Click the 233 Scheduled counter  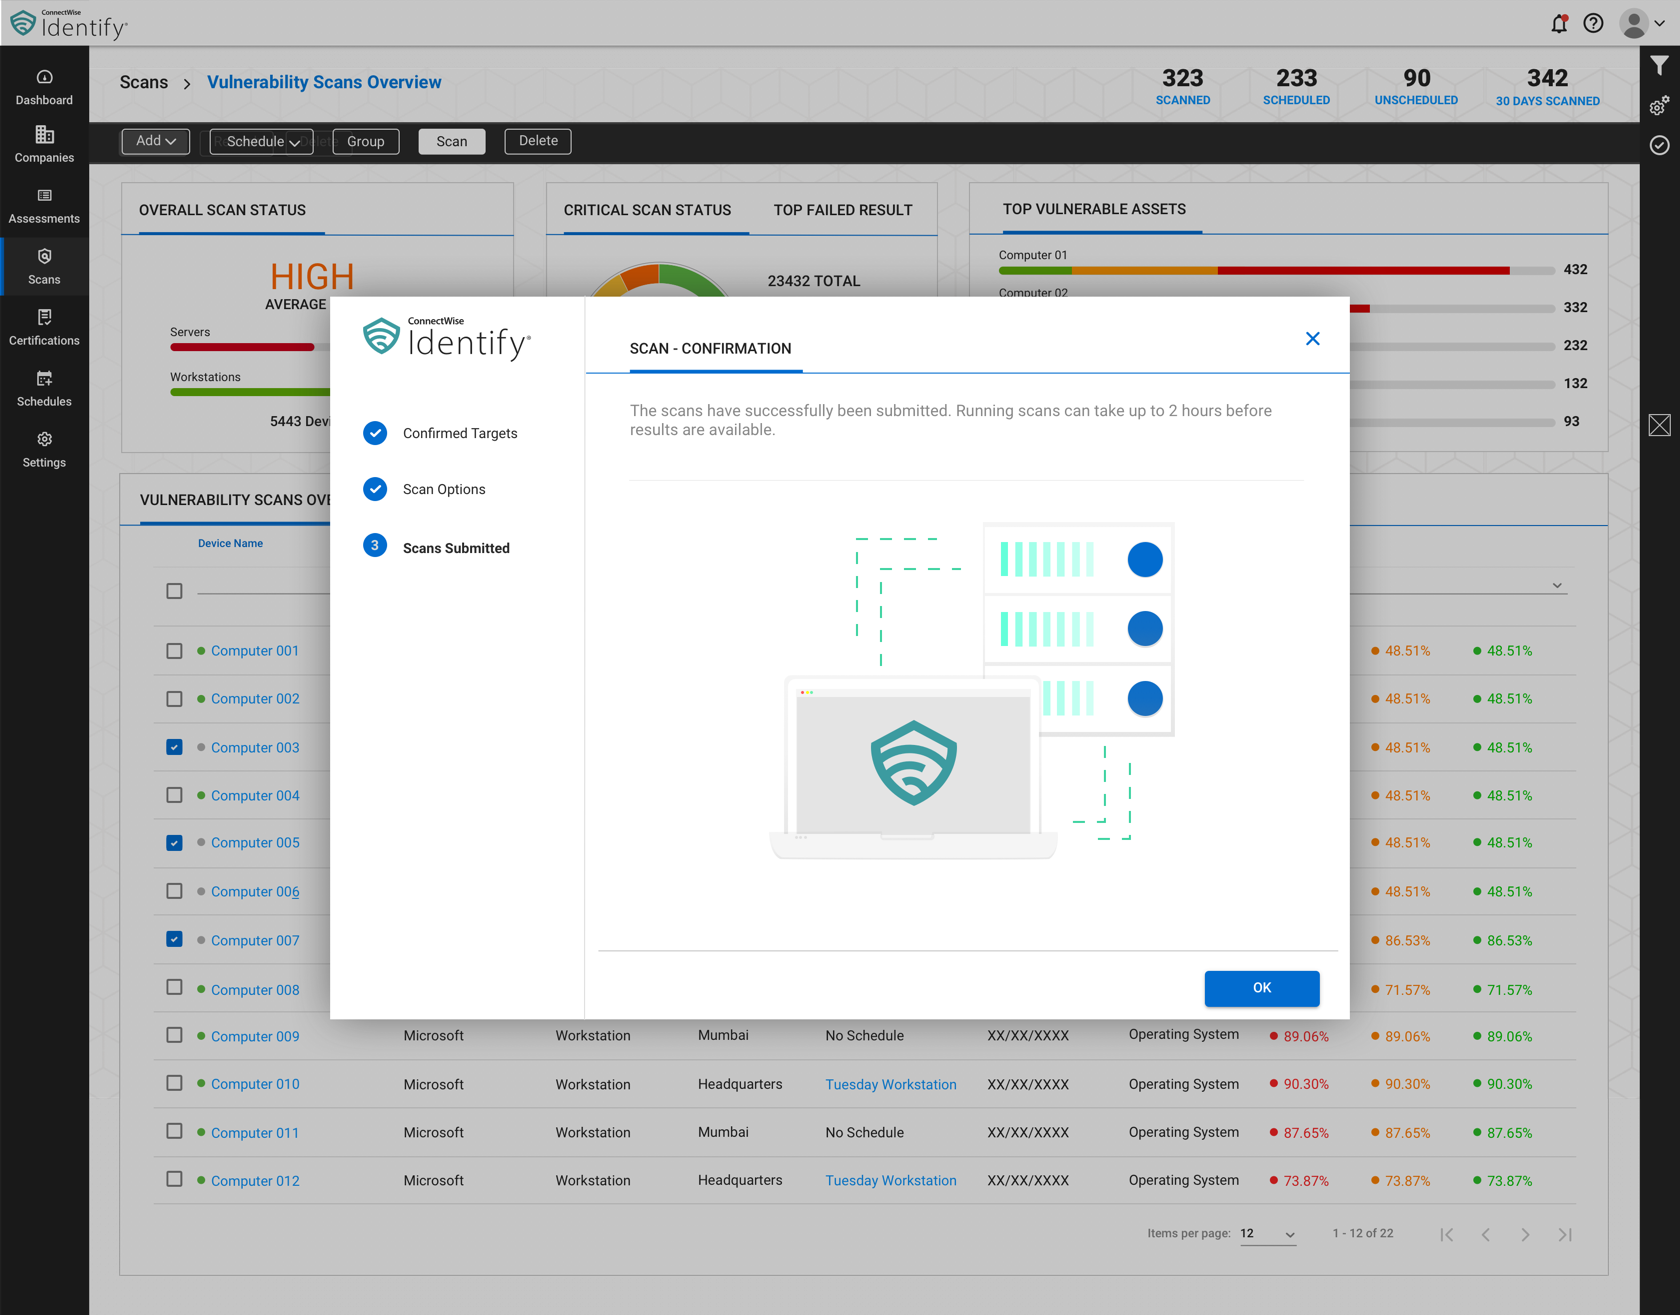pos(1296,86)
